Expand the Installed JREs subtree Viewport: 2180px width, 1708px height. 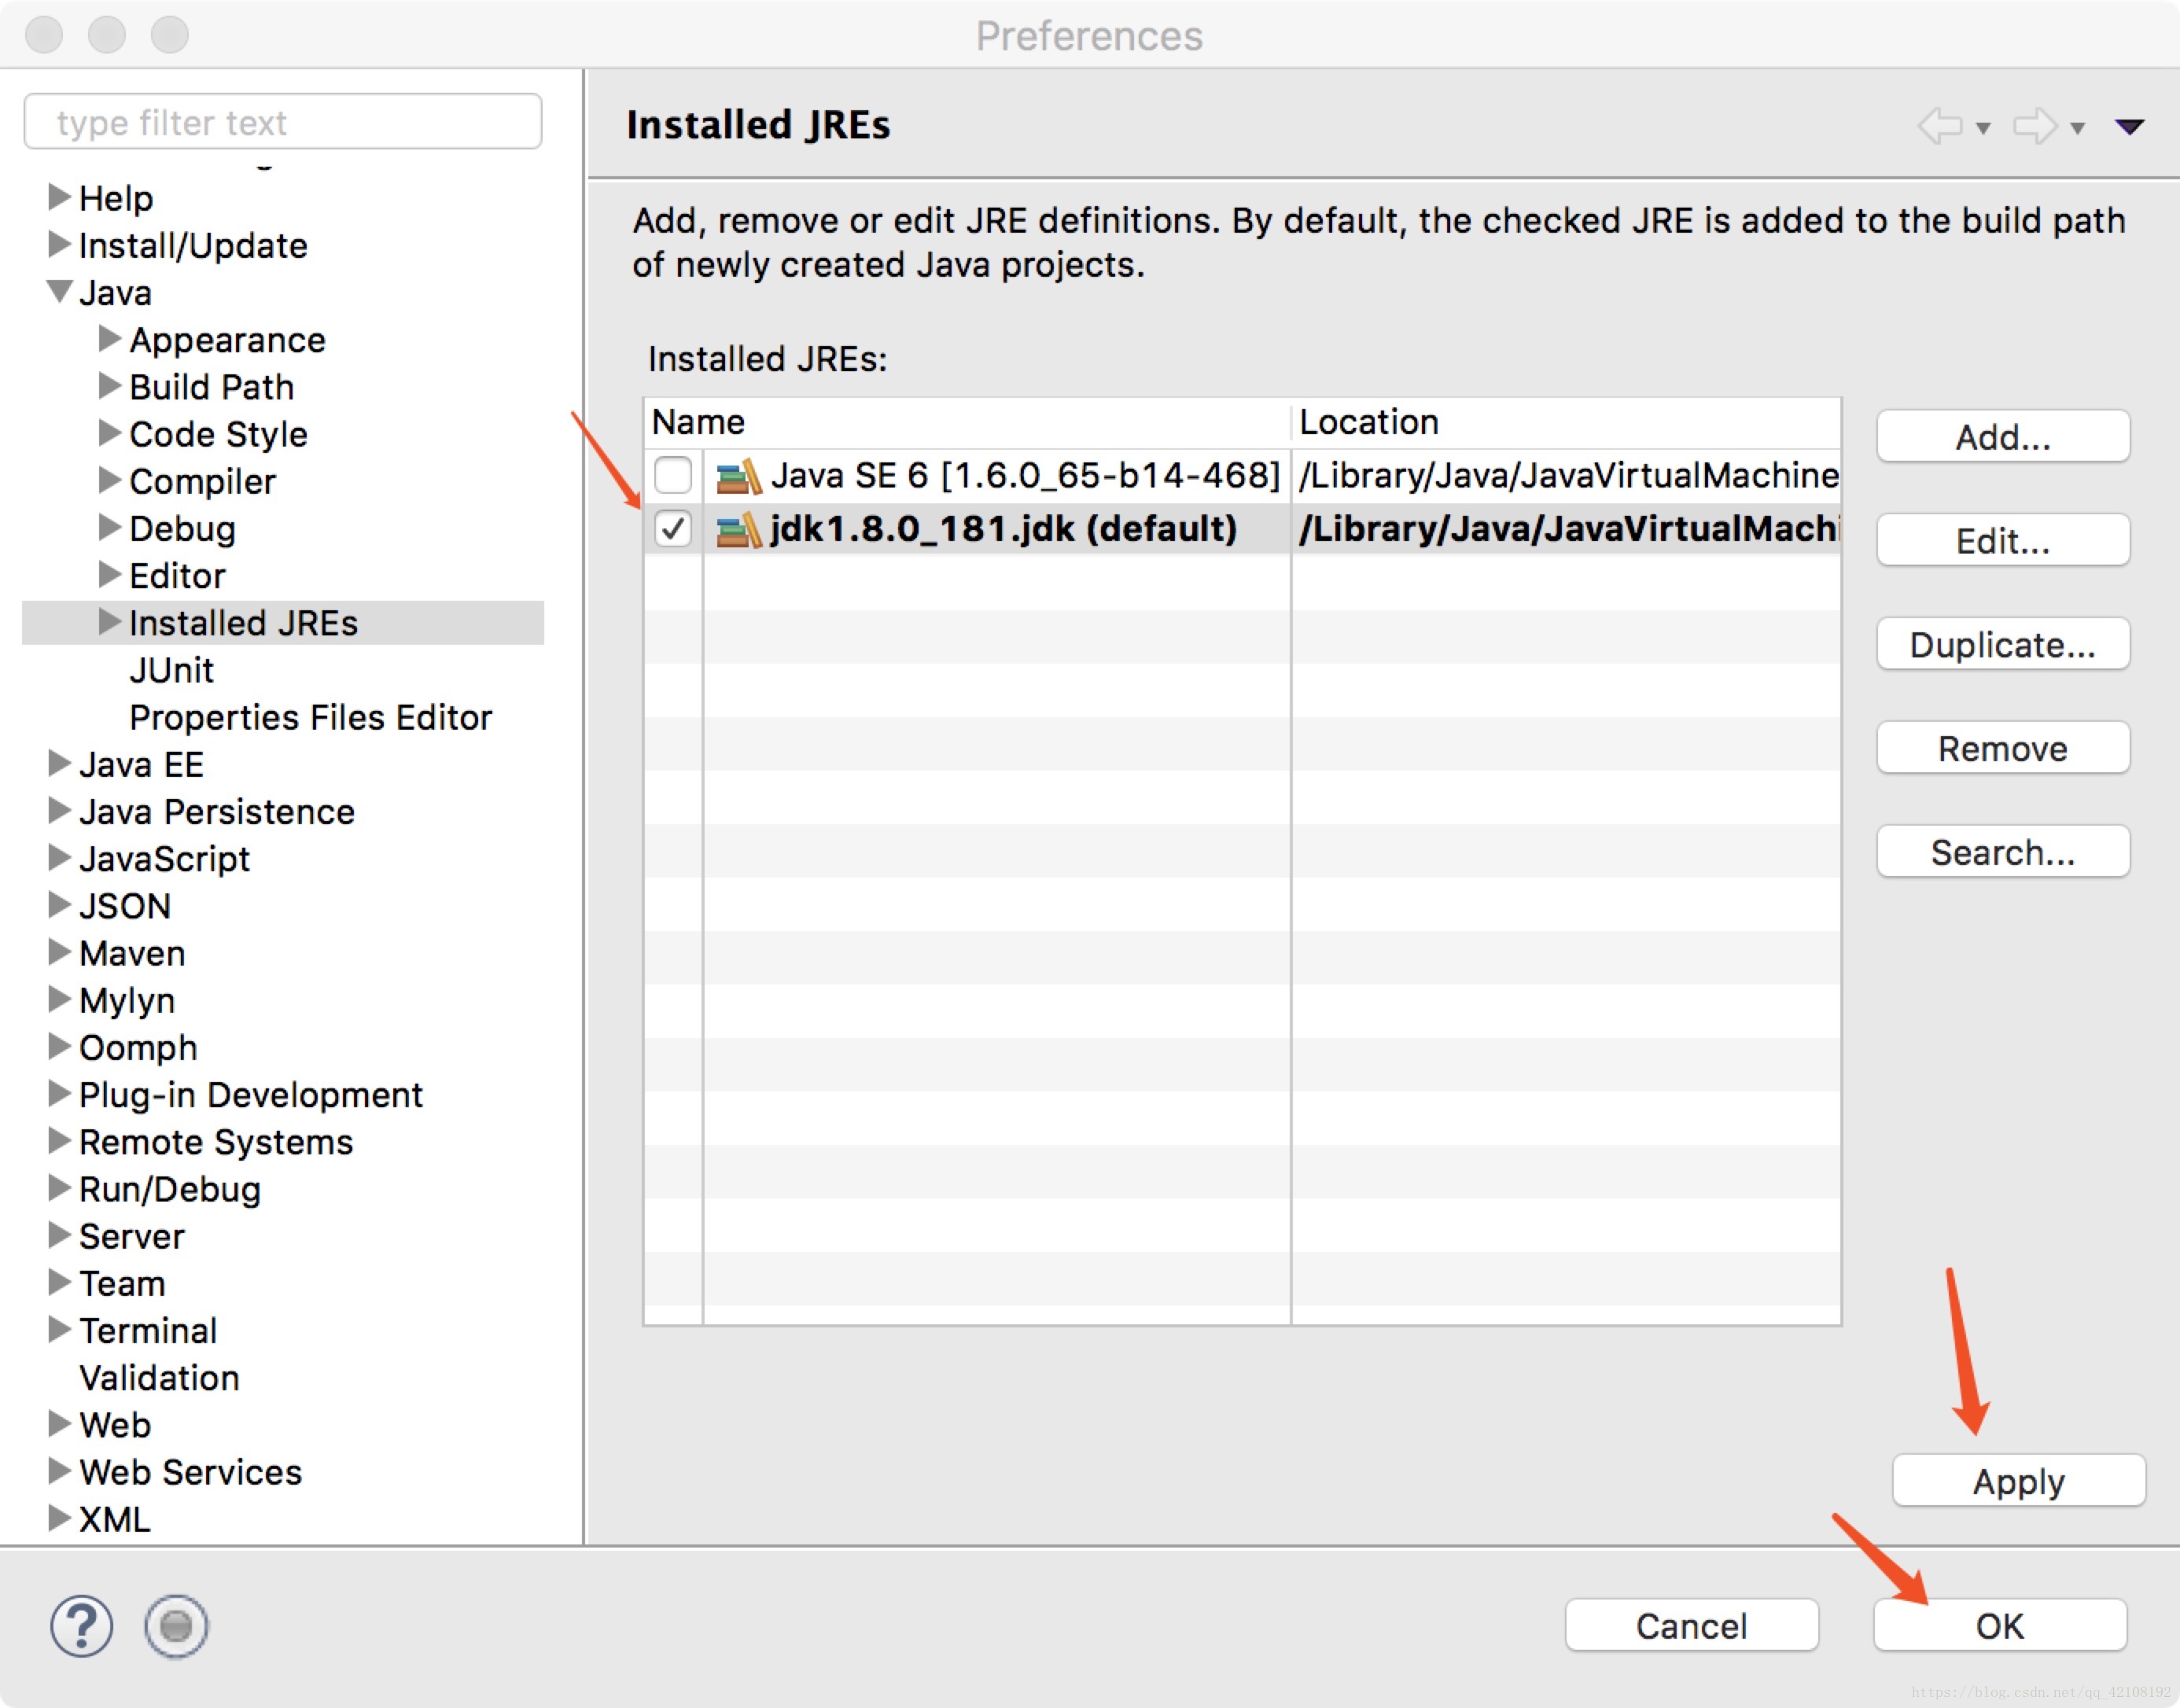(109, 622)
